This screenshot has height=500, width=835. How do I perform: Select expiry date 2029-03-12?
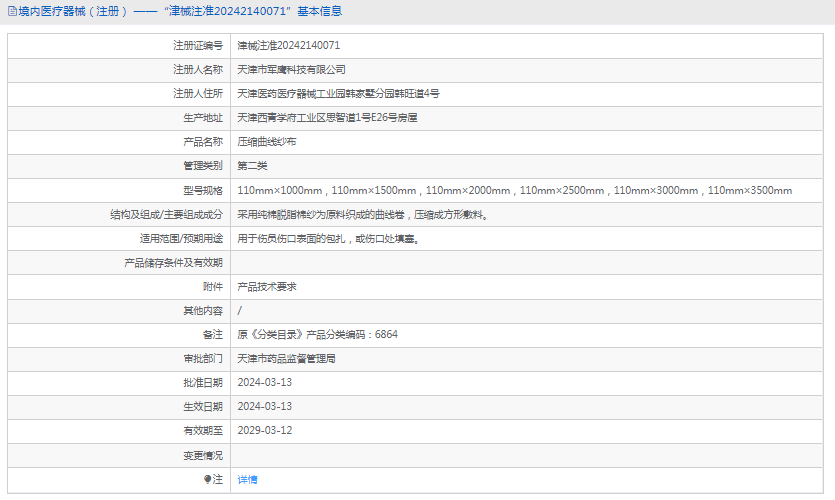(x=265, y=430)
